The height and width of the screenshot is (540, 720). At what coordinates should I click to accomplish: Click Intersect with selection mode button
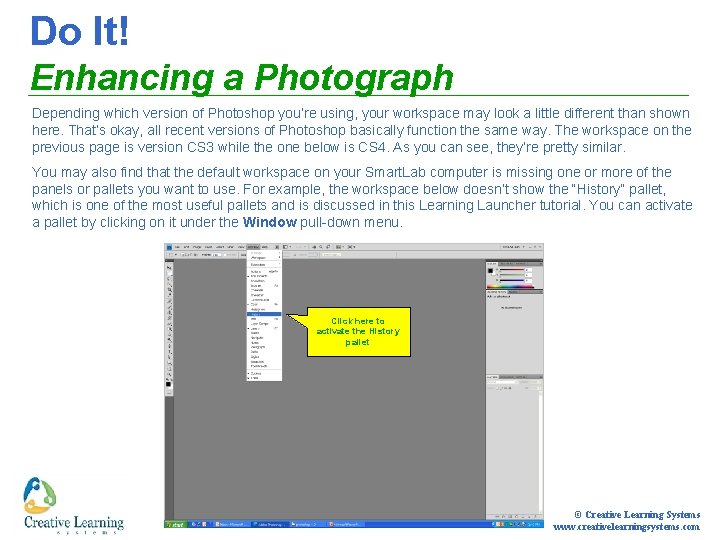coord(195,255)
